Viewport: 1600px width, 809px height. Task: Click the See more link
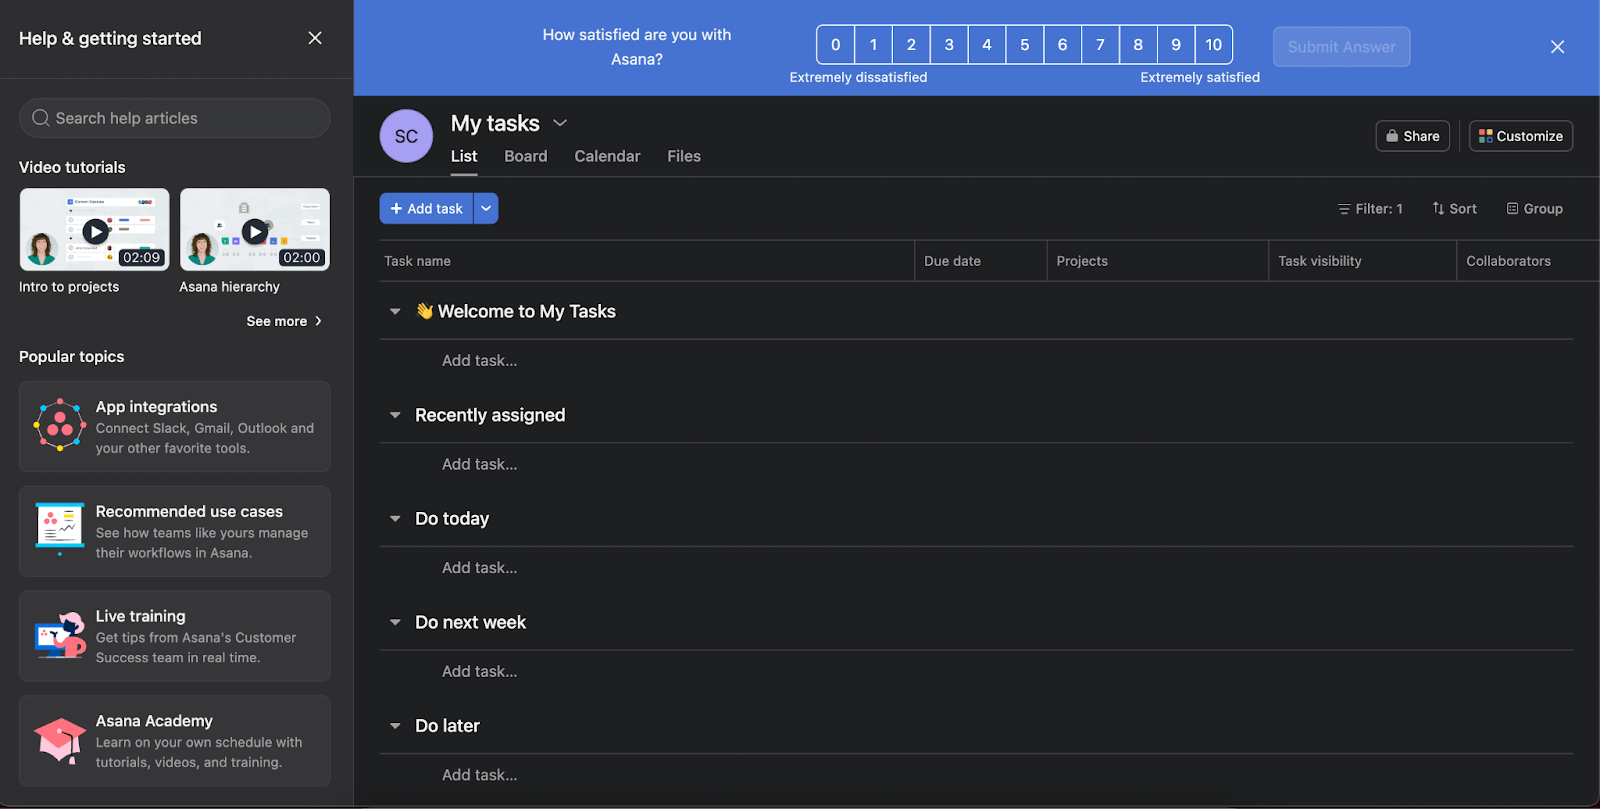[284, 321]
